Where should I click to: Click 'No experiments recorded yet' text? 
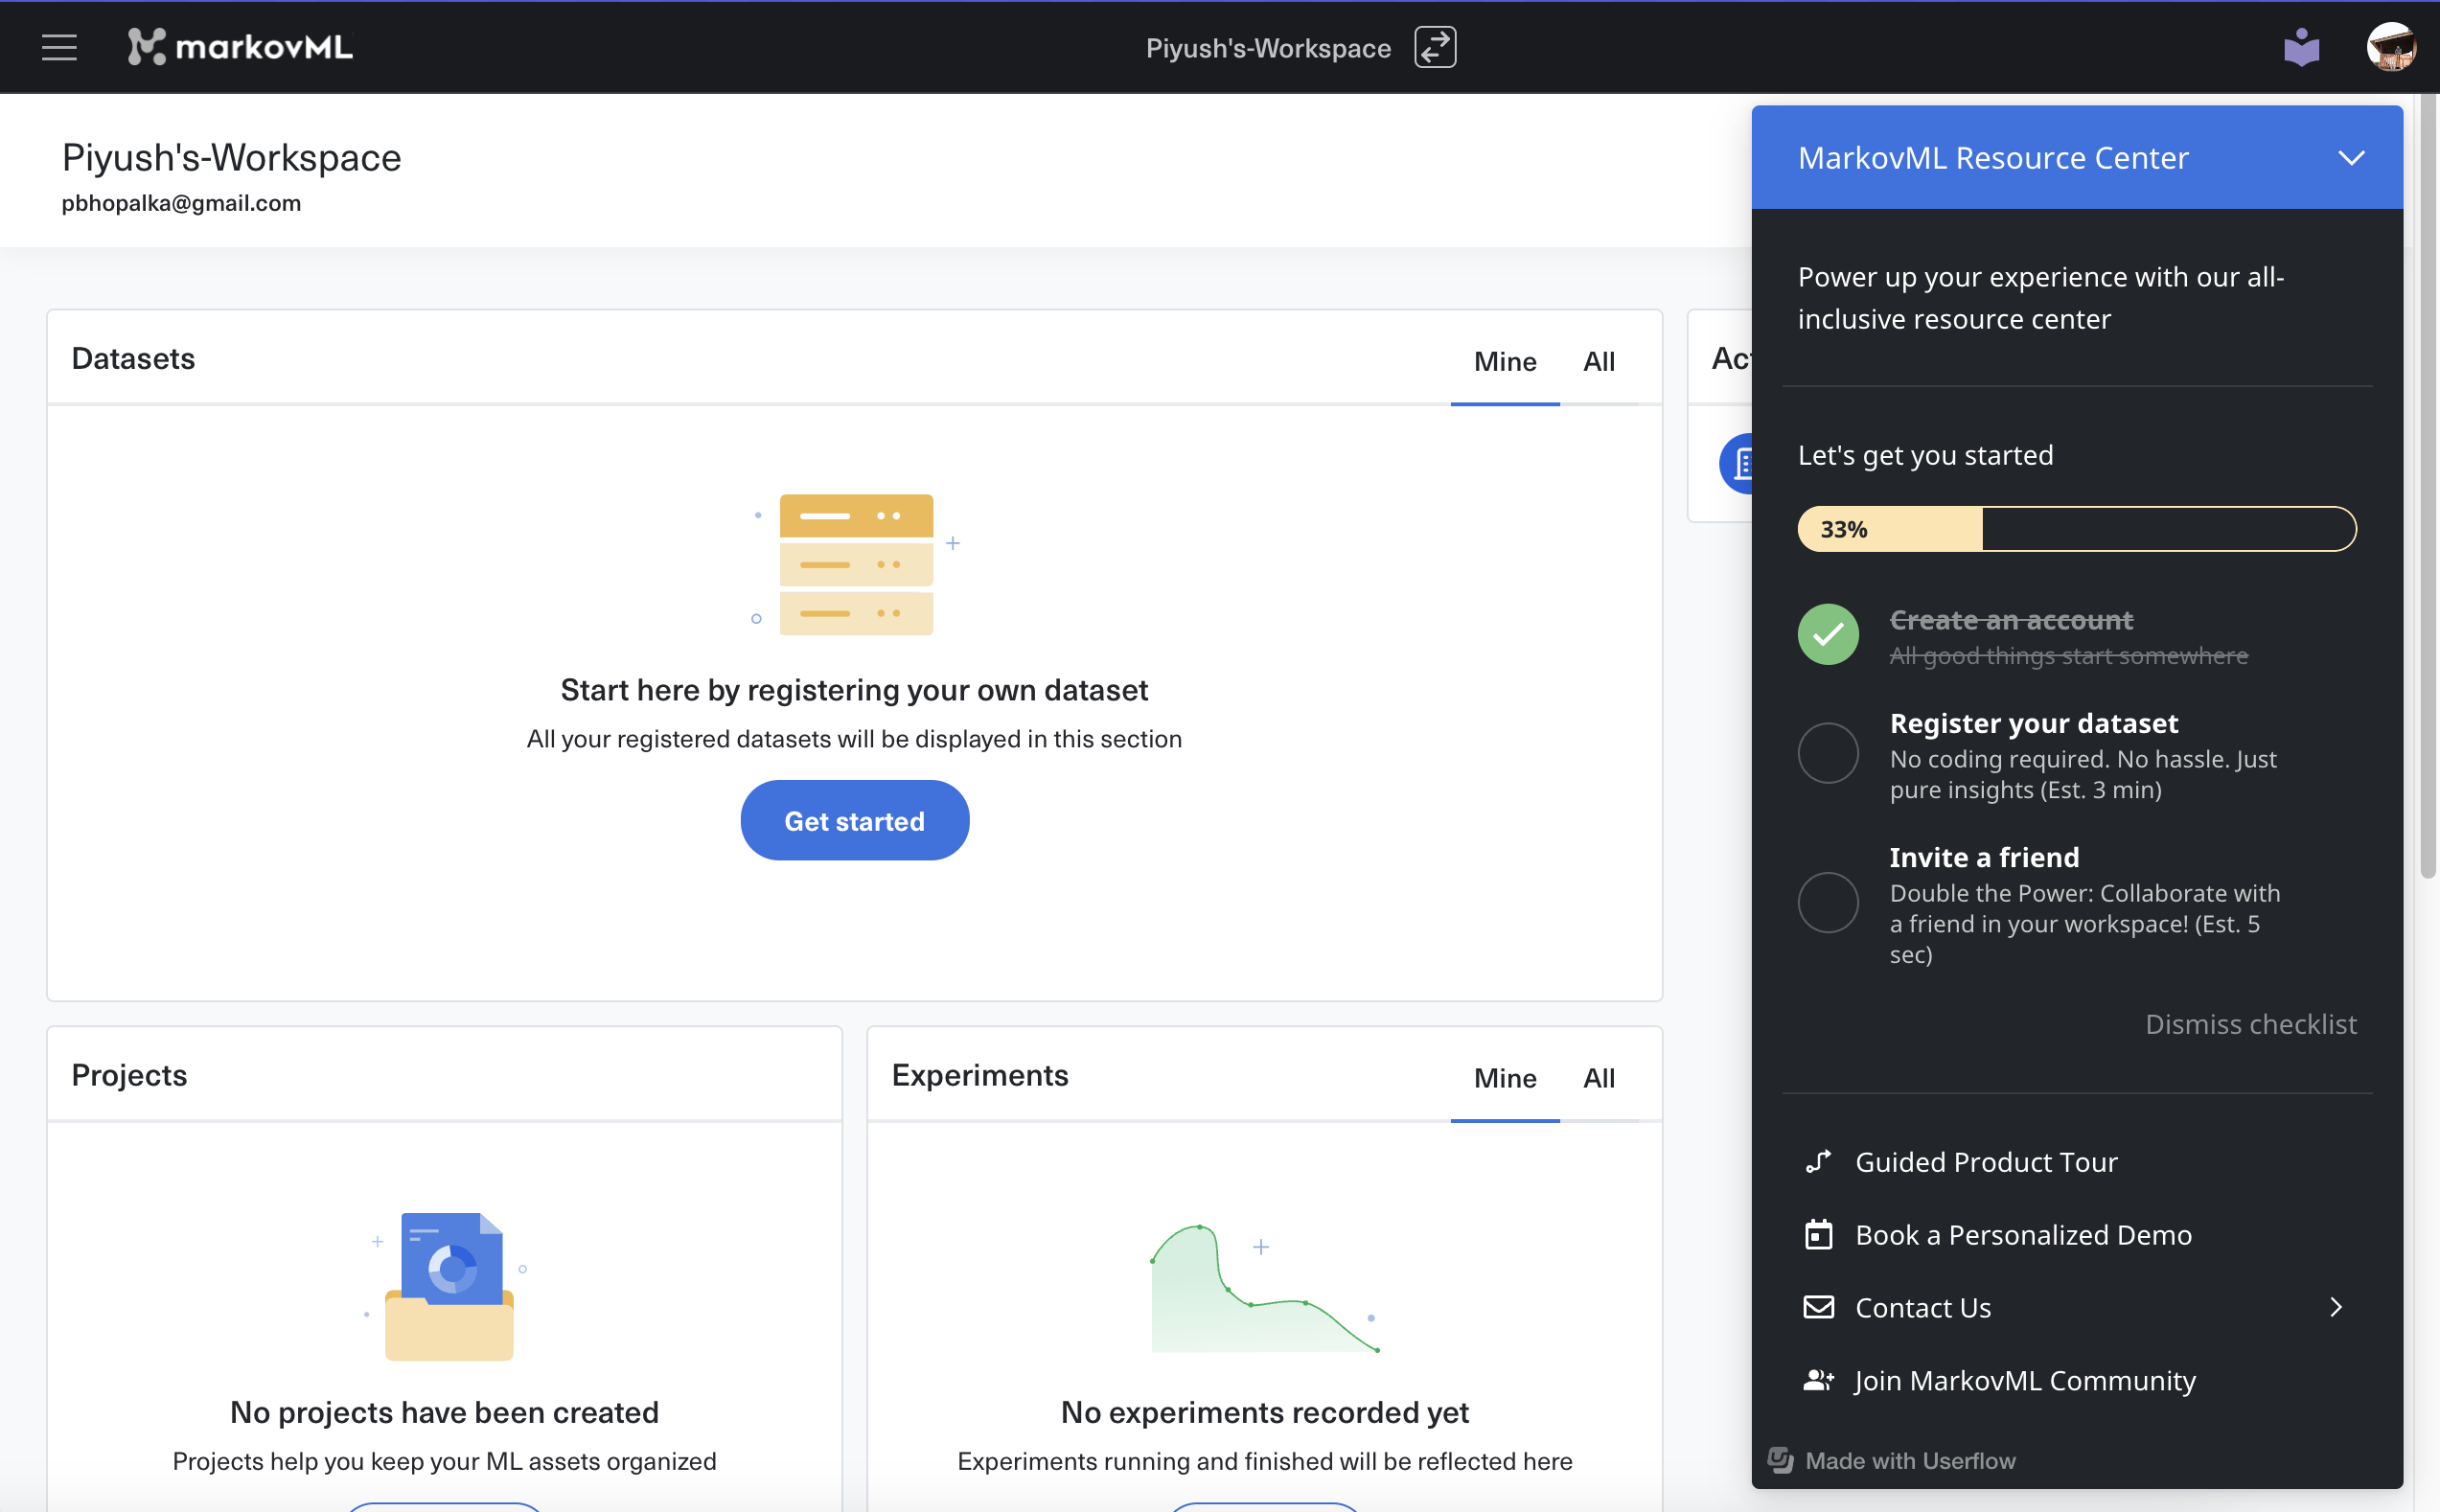tap(1265, 1412)
